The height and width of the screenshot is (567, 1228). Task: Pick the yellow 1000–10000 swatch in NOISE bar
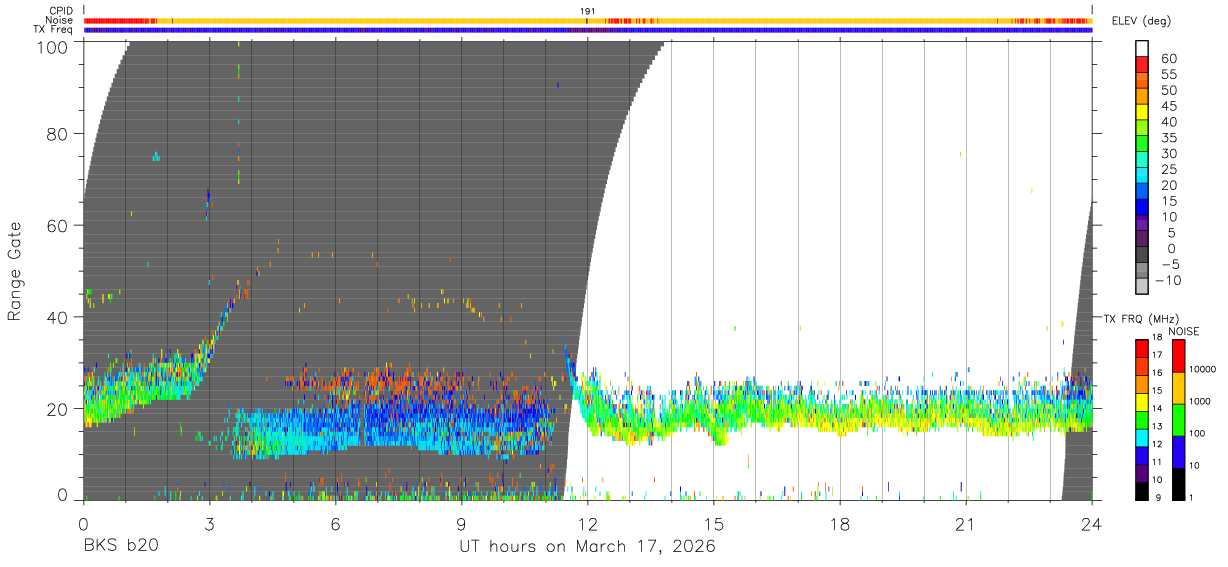(x=1178, y=386)
